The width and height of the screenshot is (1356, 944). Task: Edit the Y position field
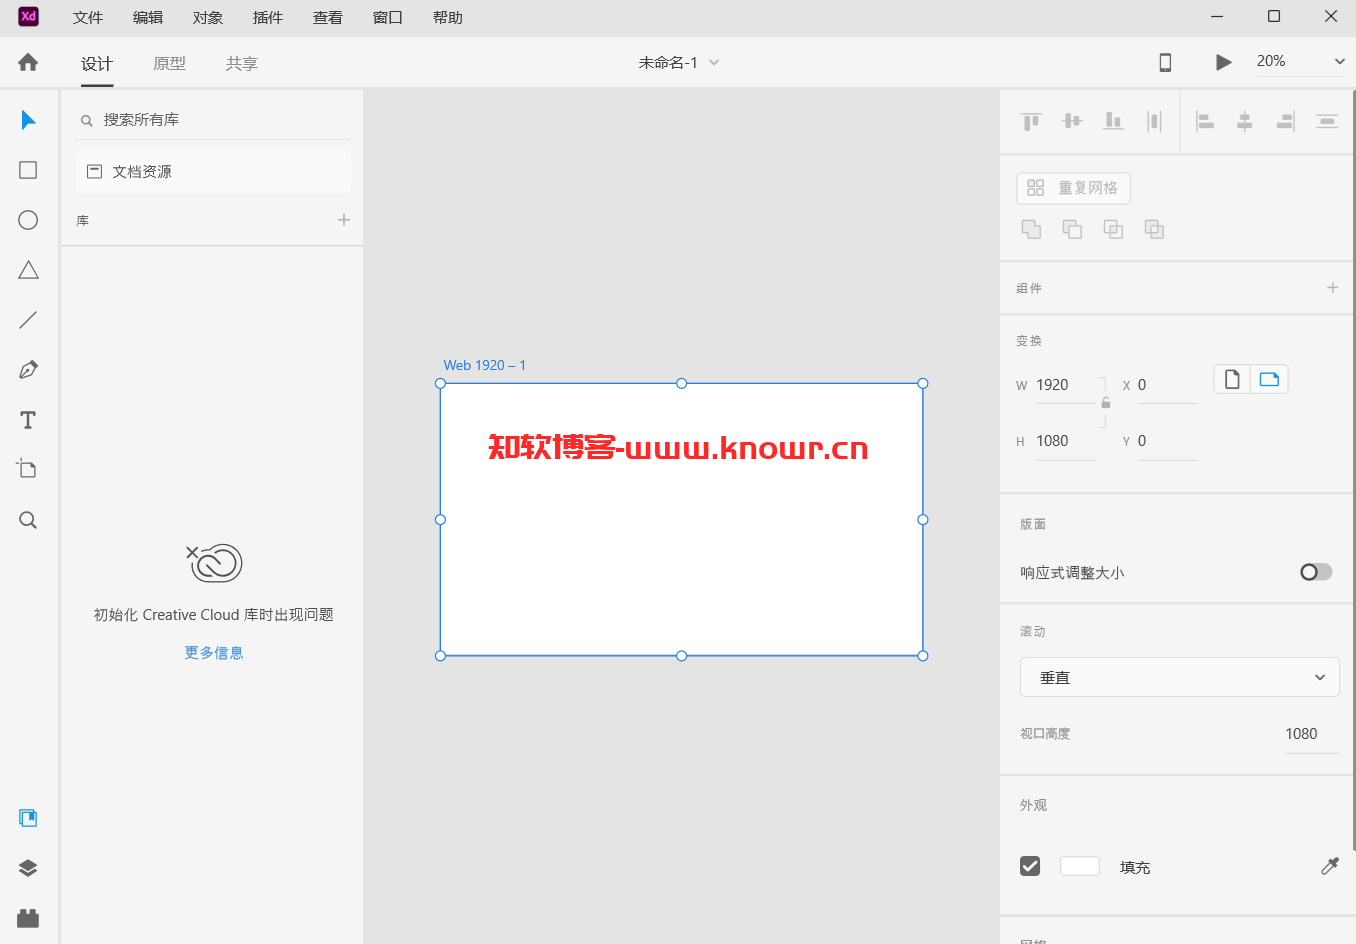(x=1167, y=441)
